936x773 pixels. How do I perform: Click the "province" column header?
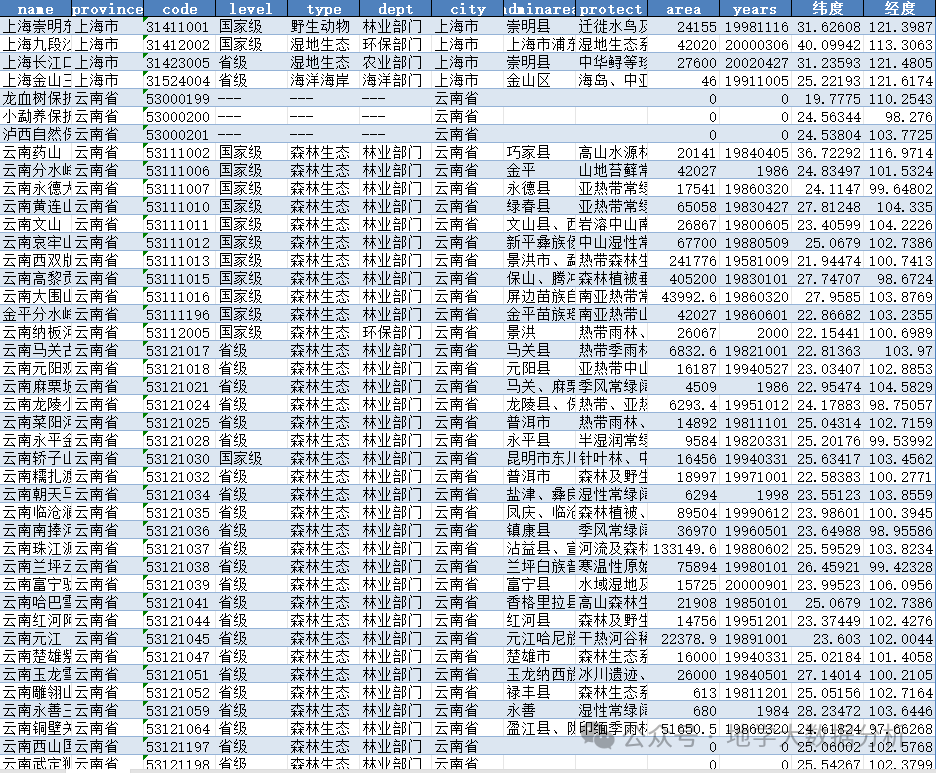[x=107, y=9]
